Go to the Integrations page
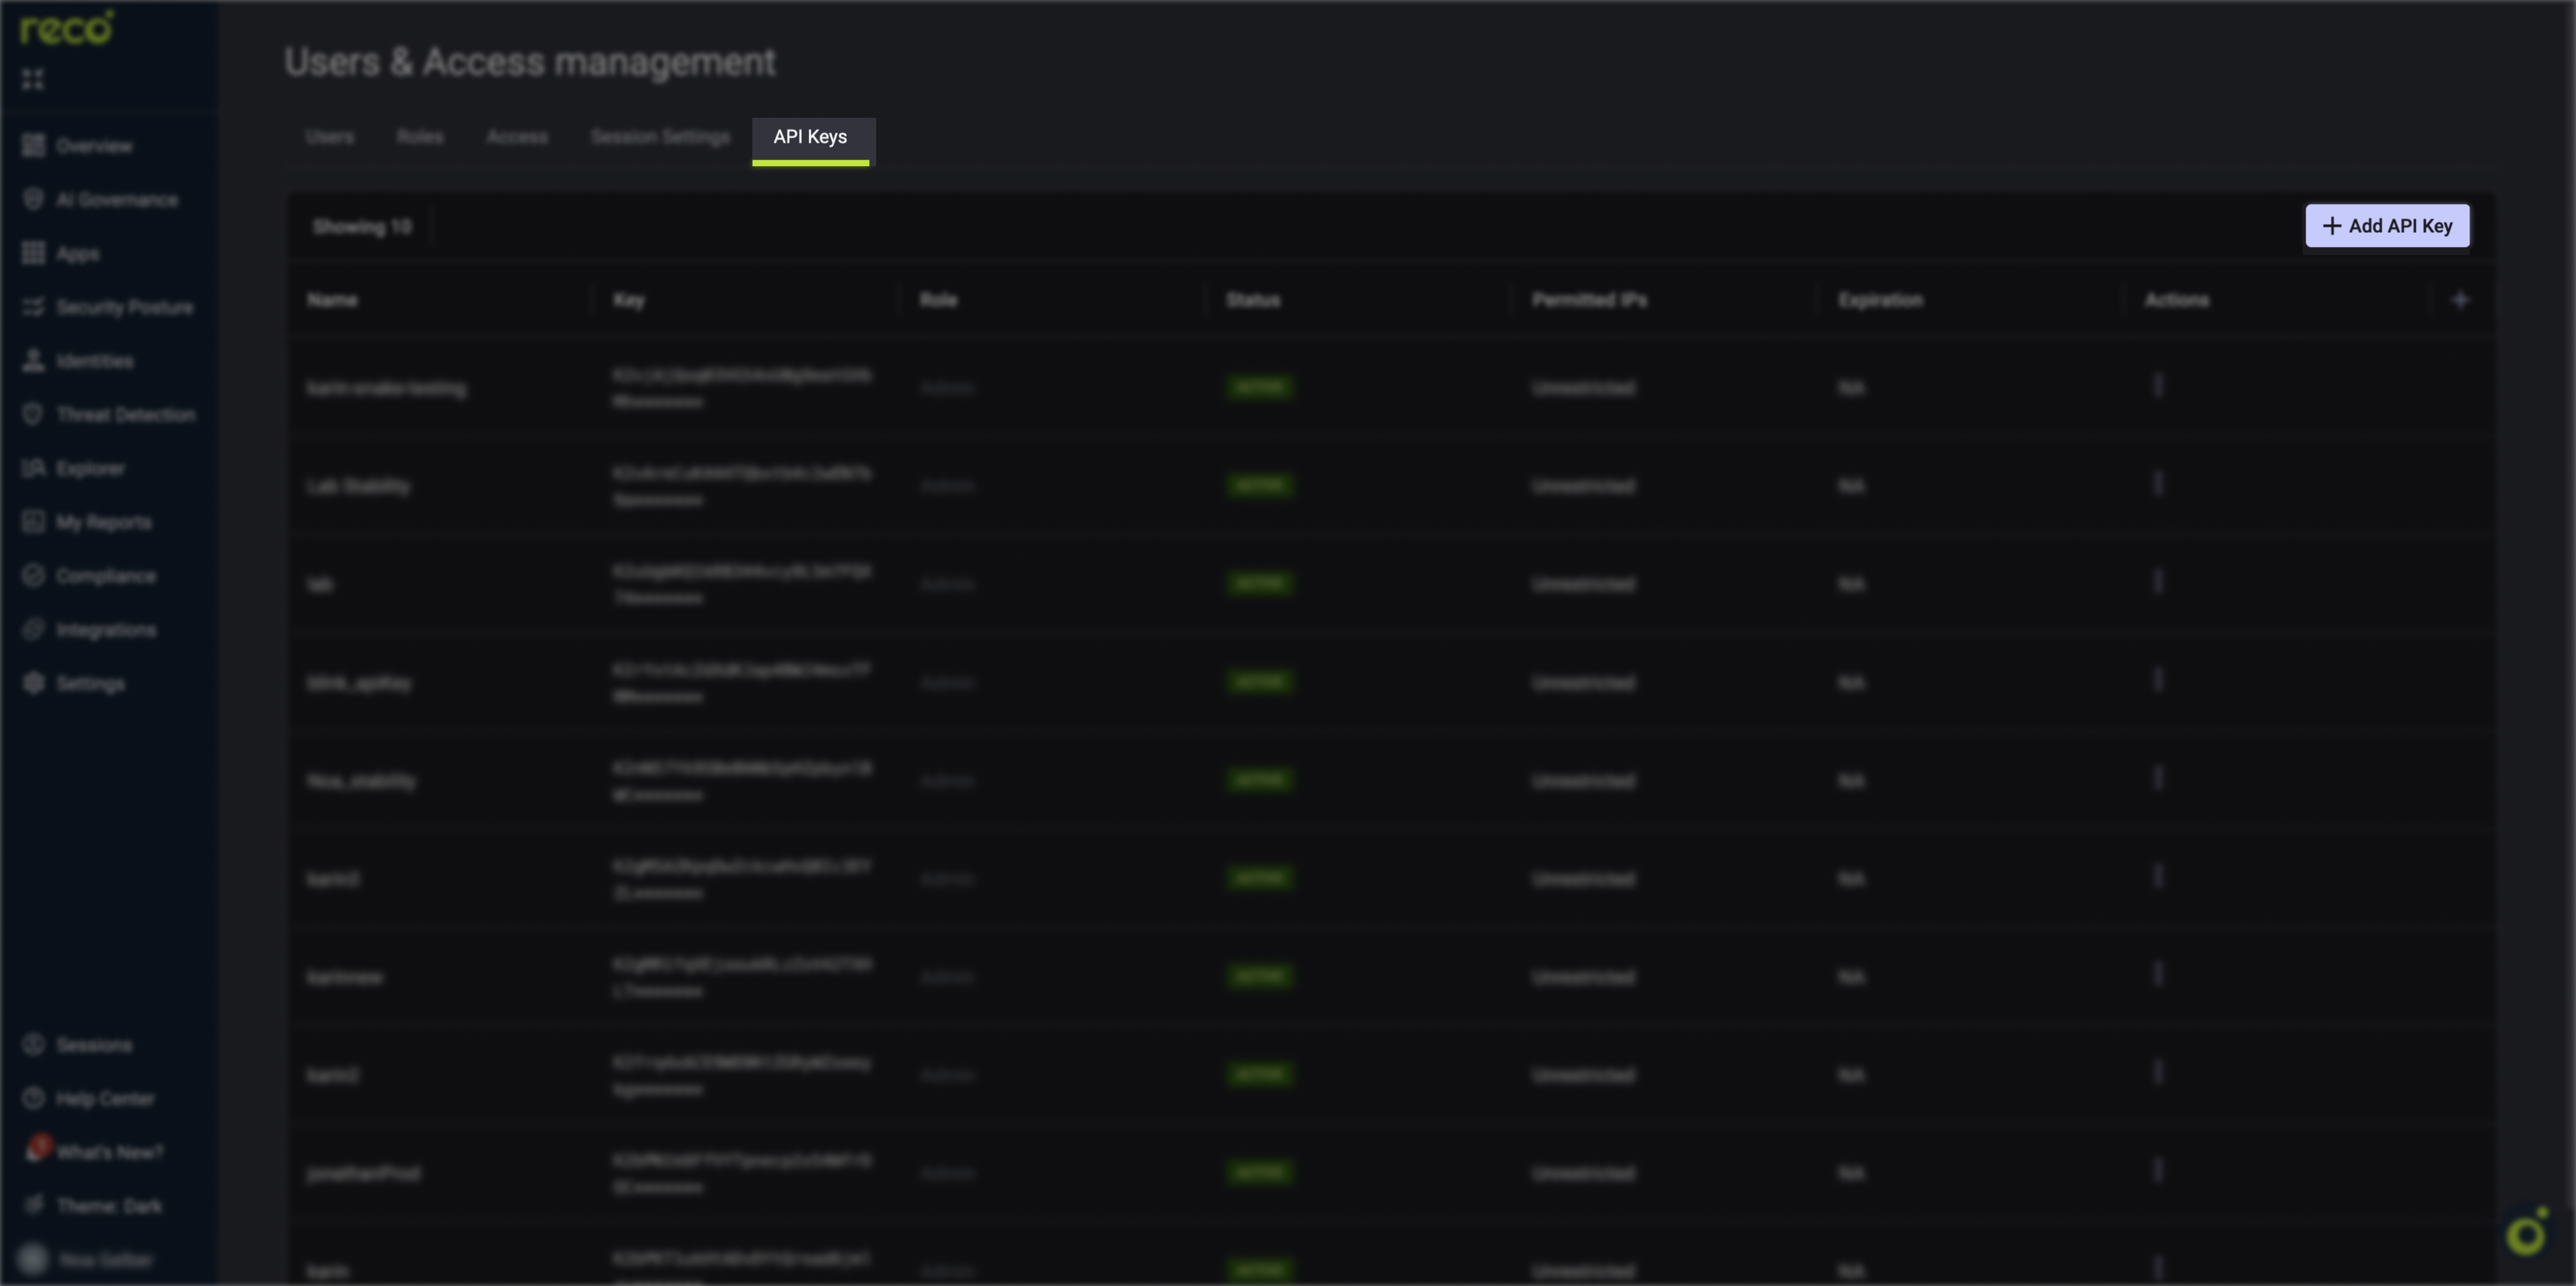Screen dimensions: 2576x1286 [106, 629]
